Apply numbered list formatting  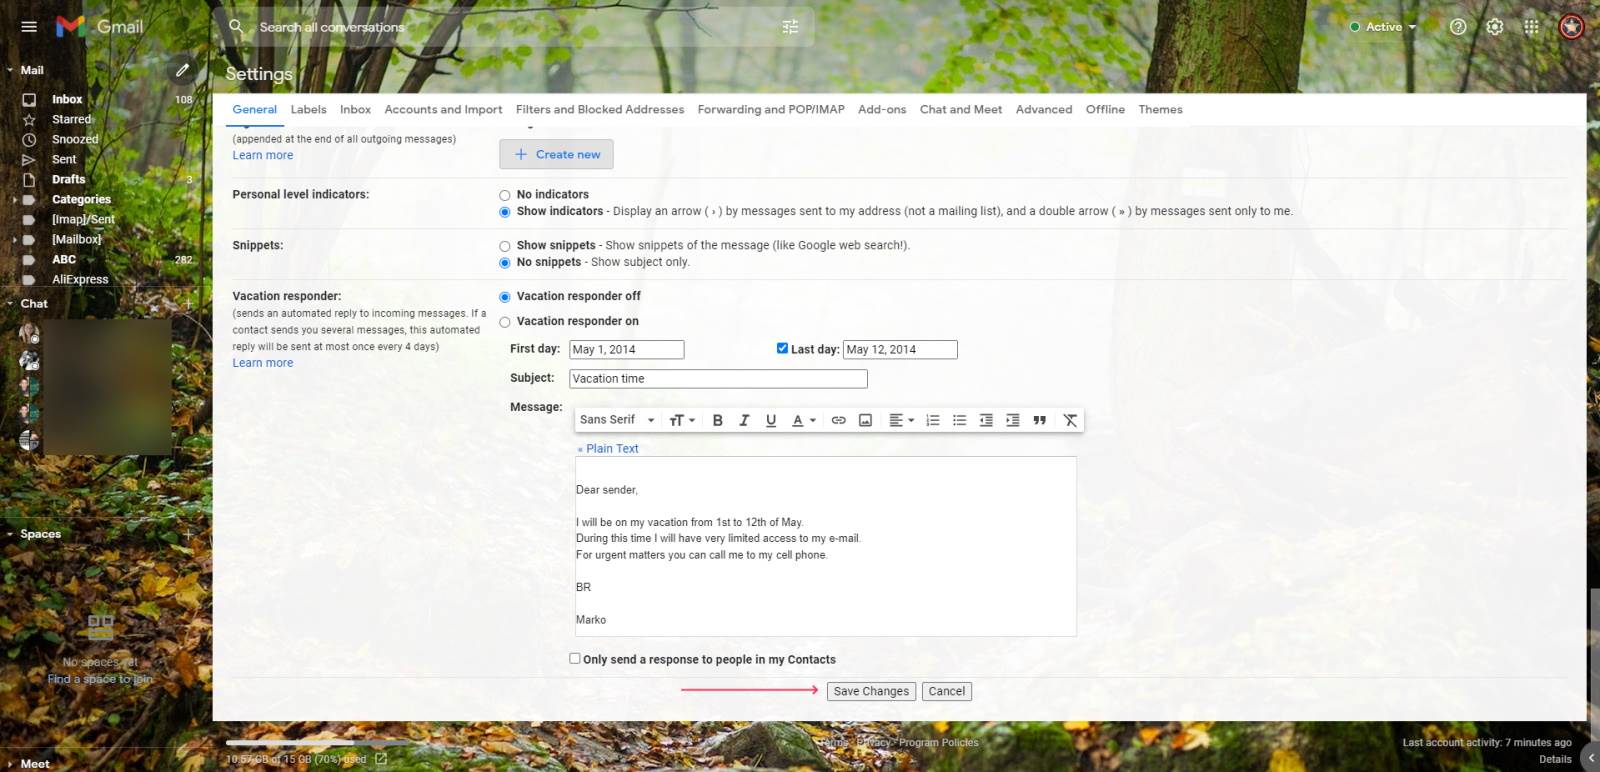pos(932,421)
